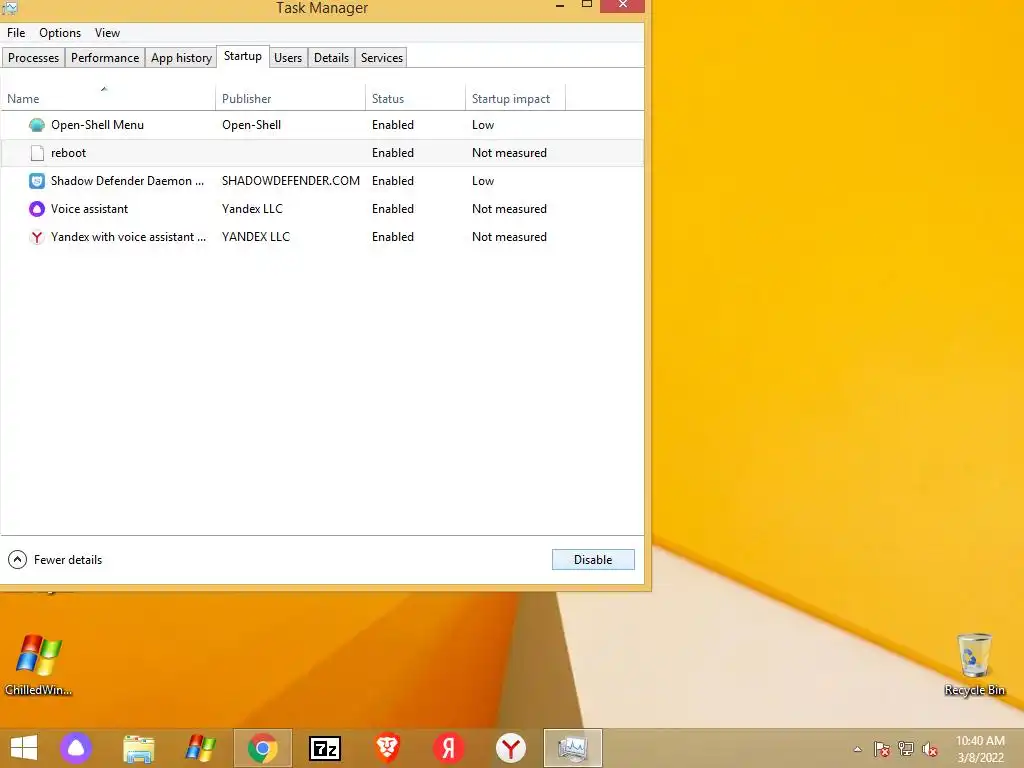Click the blank file icon beside reboot
This screenshot has width=1024, height=768.
coord(37,153)
